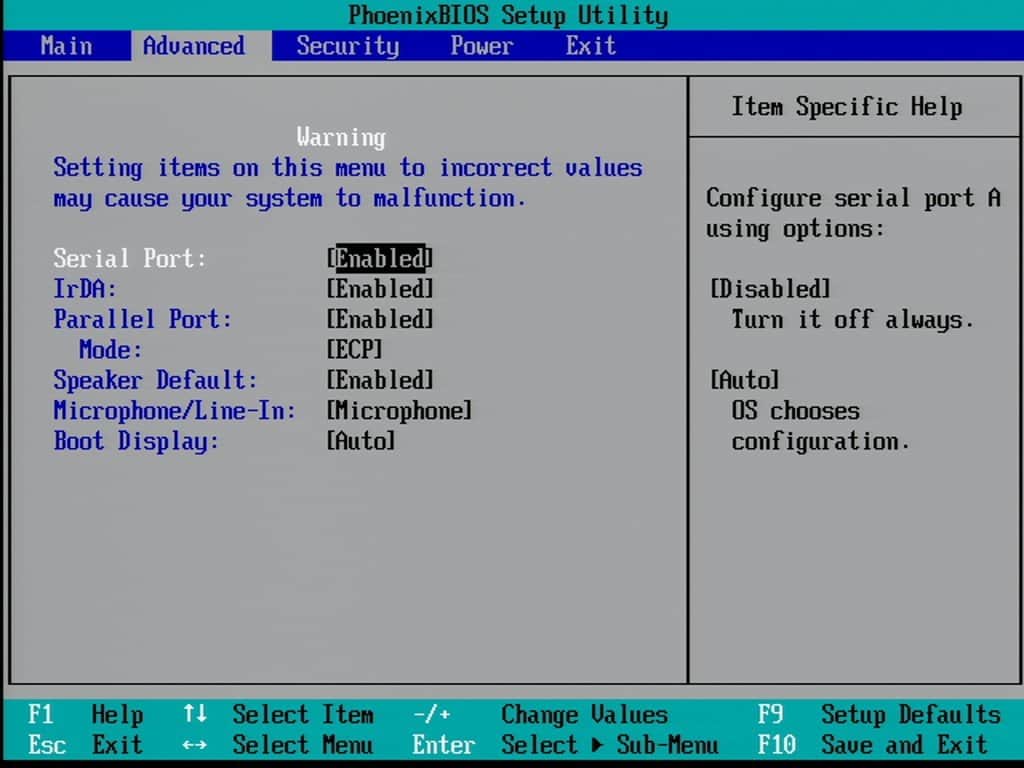The height and width of the screenshot is (768, 1024).
Task: Click the [Disabled] help option text
Action: (x=770, y=289)
